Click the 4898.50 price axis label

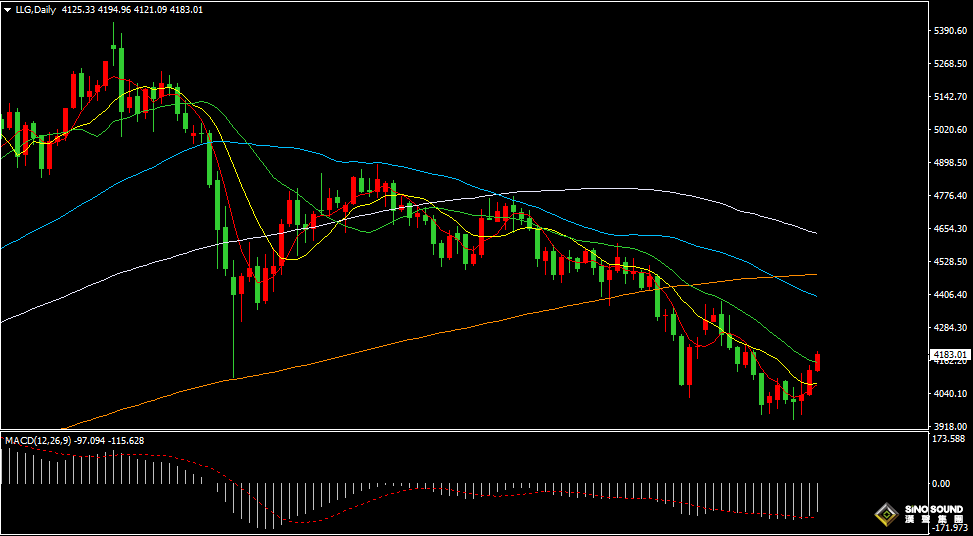950,163
